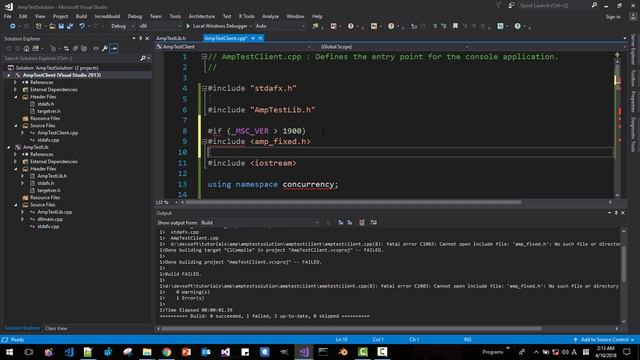Expand AmpTestClient.cpp node in Source Files
Screen dimensions: 640x360
(x=23, y=133)
